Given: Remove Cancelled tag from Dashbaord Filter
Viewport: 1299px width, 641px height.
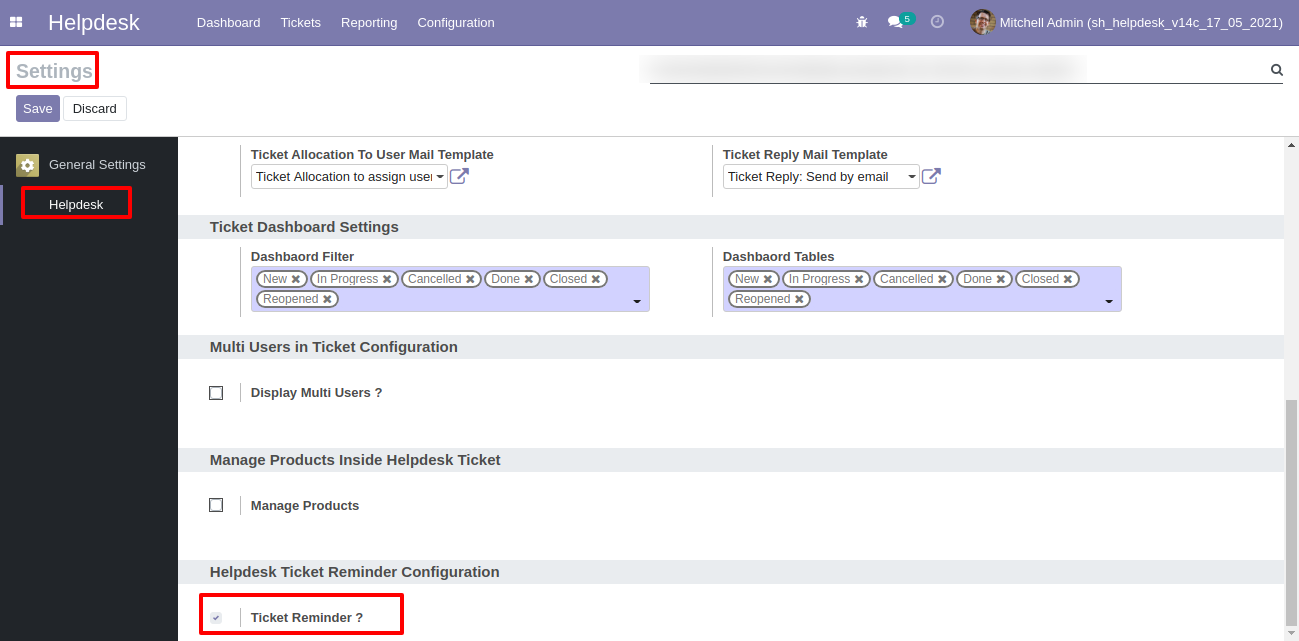Looking at the screenshot, I should (470, 280).
